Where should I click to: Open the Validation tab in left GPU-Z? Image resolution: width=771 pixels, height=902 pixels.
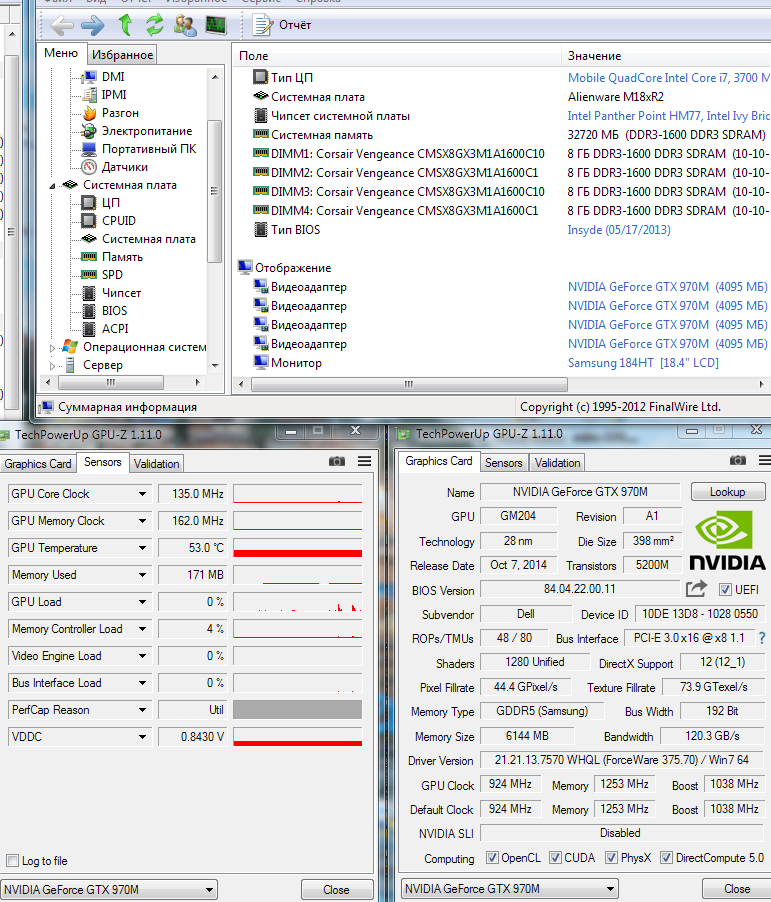pyautogui.click(x=157, y=464)
